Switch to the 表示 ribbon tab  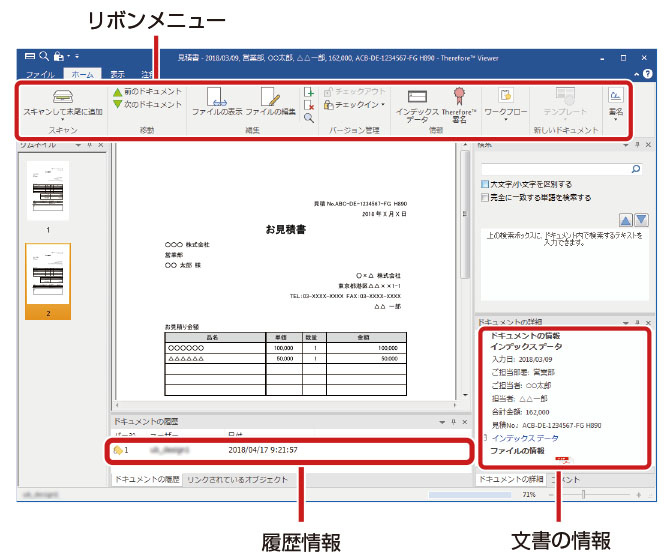[x=117, y=74]
